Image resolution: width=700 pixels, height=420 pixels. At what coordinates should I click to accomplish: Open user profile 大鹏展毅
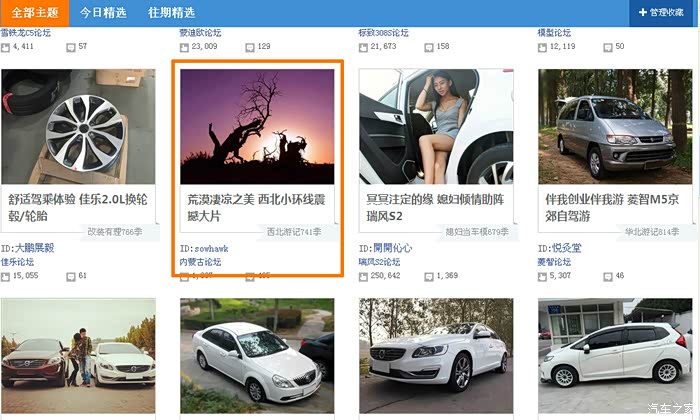pyautogui.click(x=34, y=248)
